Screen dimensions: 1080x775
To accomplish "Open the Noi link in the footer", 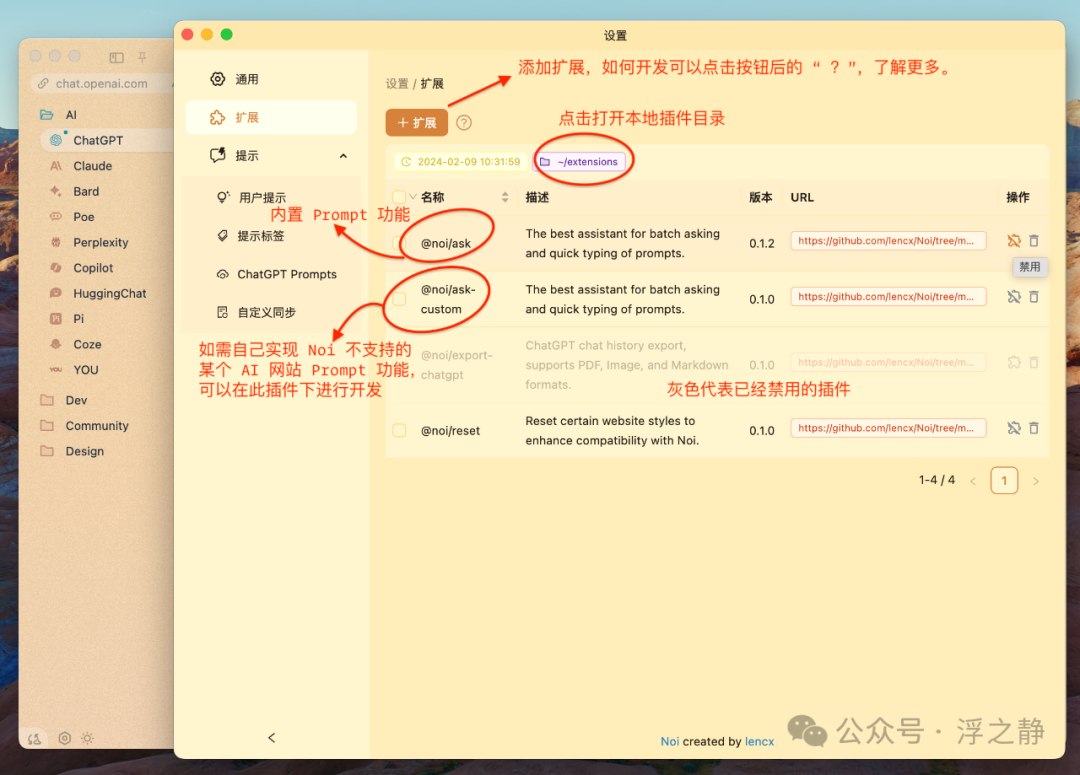I will point(669,741).
